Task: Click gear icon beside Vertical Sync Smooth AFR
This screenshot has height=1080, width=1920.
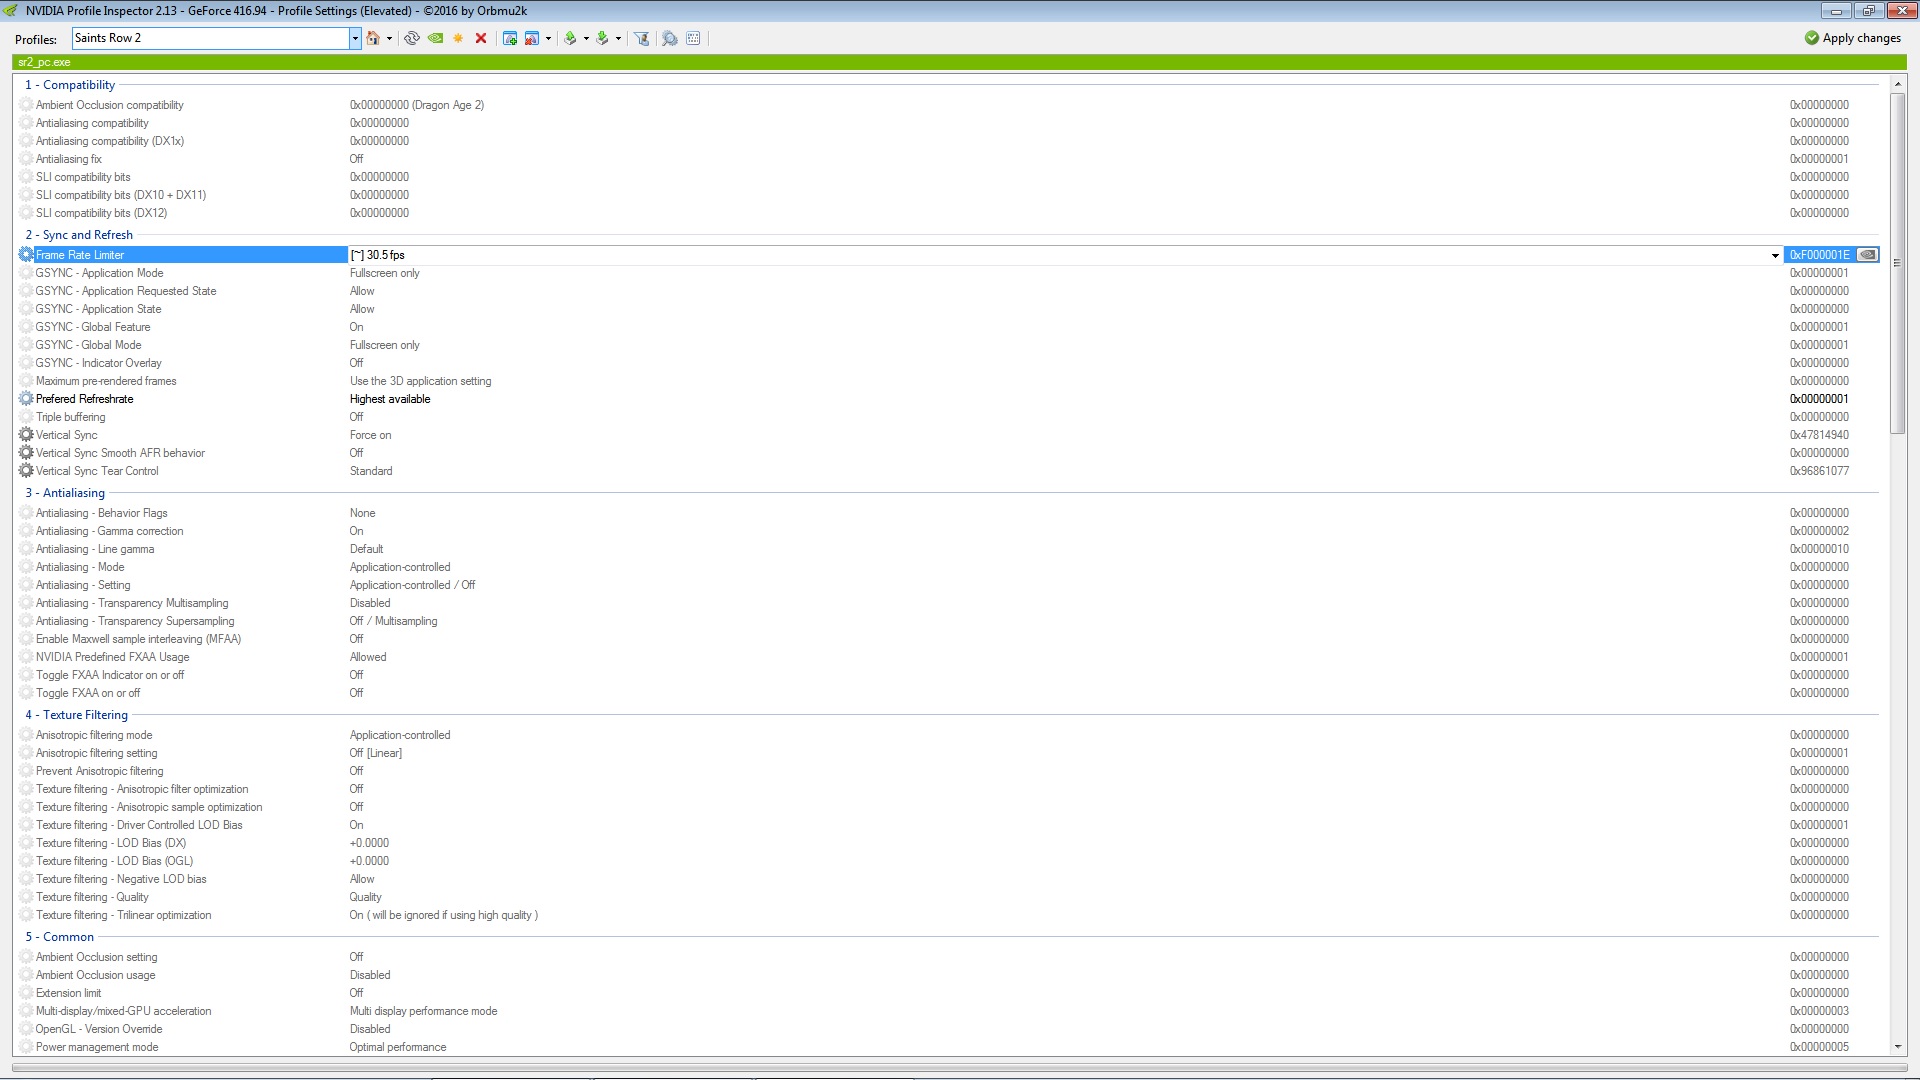Action: [x=26, y=453]
